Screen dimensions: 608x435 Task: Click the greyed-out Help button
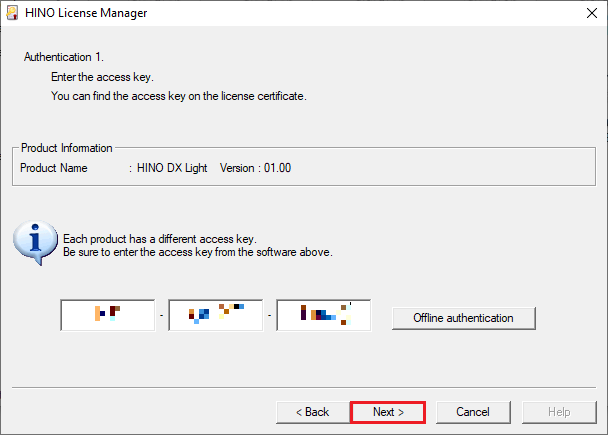click(x=559, y=412)
